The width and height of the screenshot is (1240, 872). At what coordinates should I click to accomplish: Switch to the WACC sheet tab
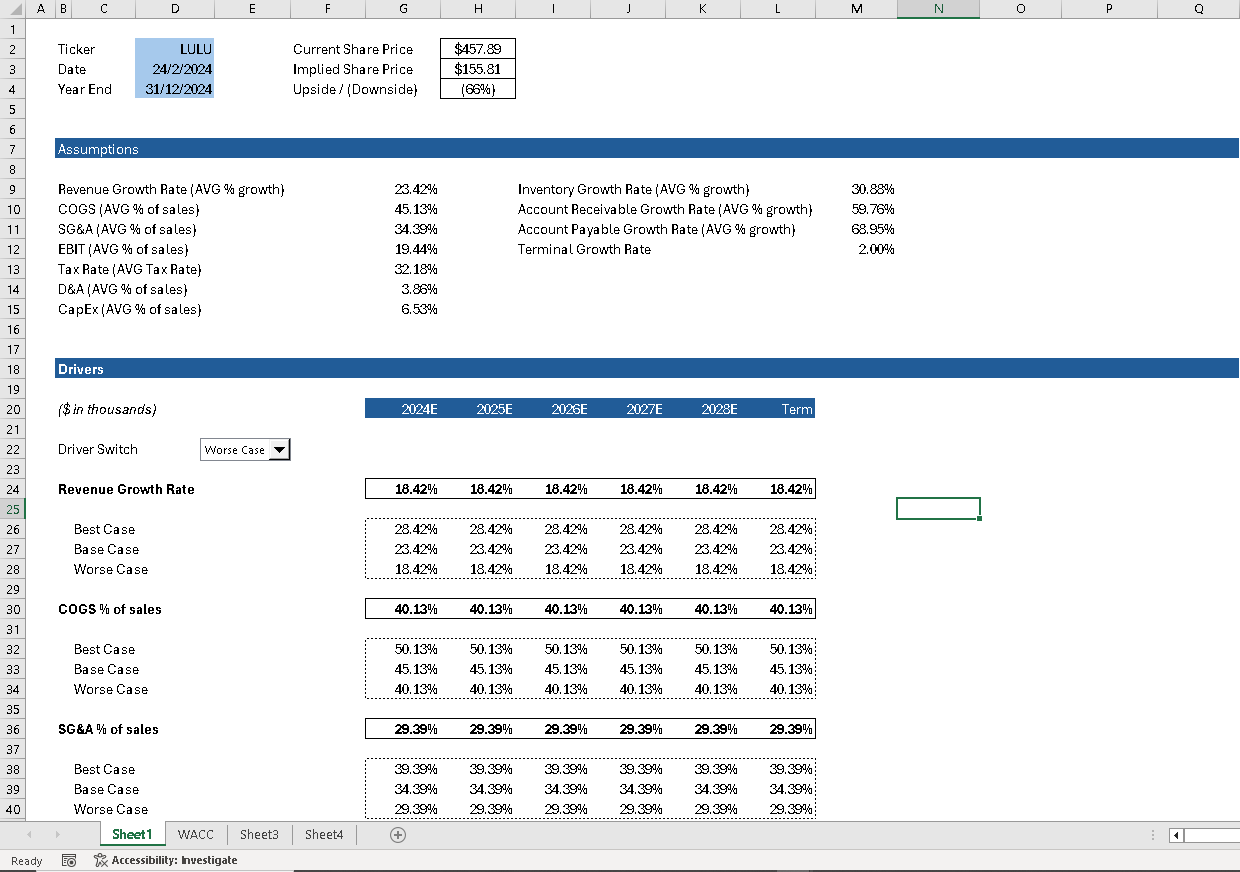coord(195,834)
